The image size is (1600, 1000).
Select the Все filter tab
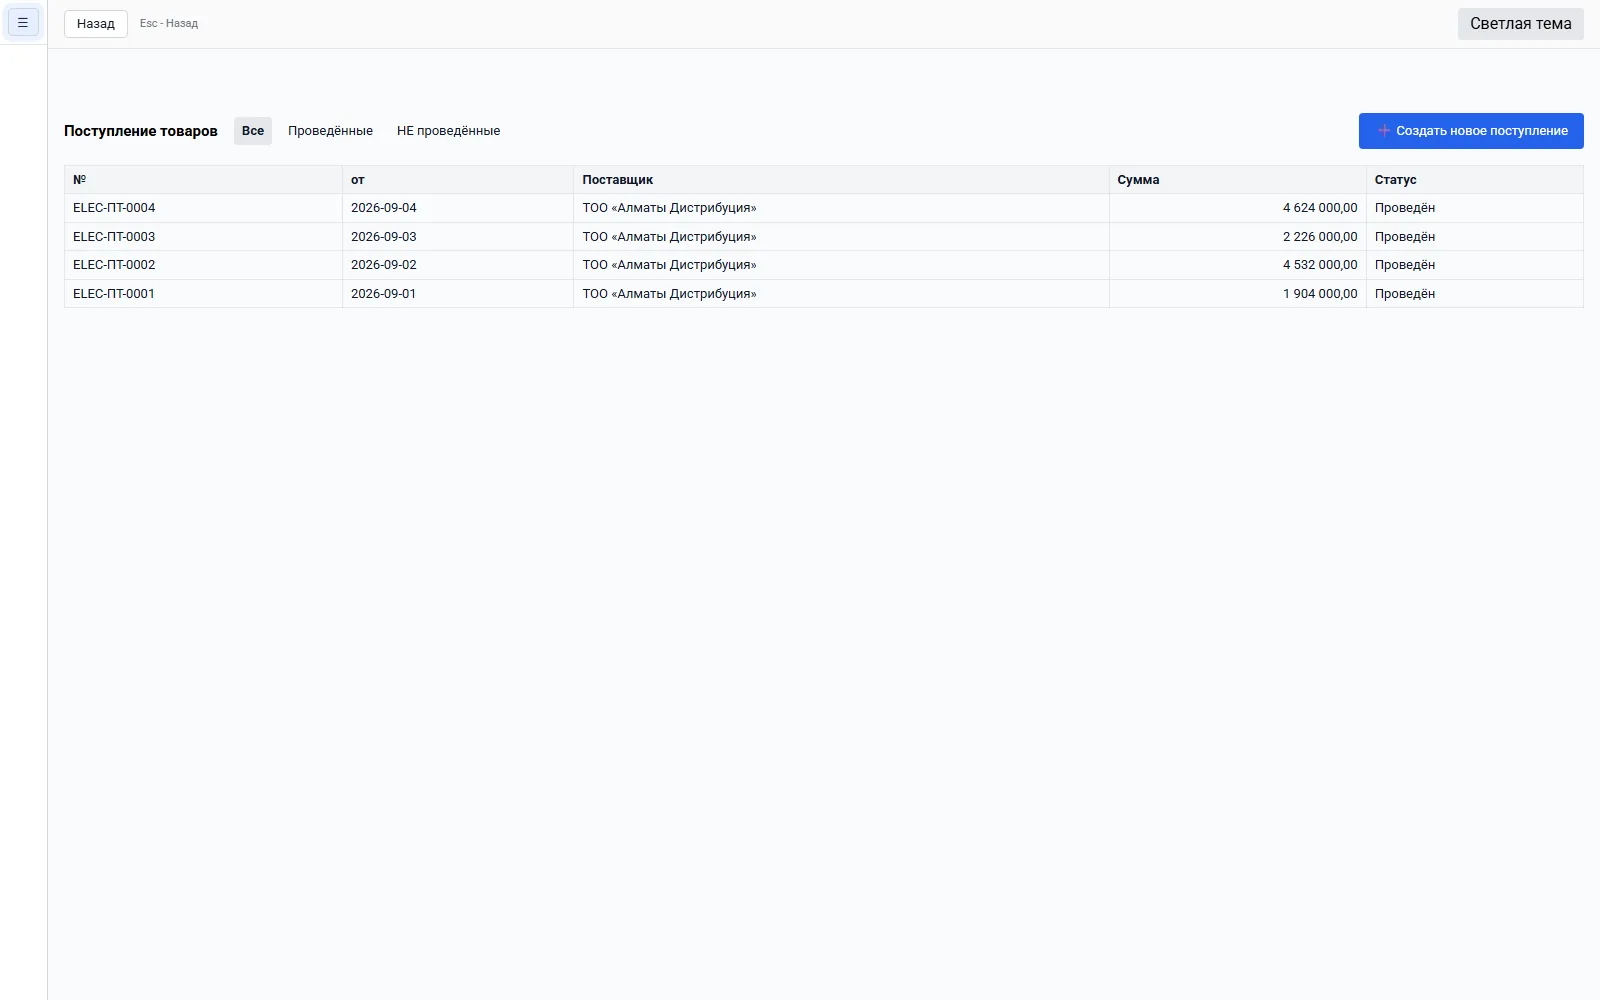[253, 131]
